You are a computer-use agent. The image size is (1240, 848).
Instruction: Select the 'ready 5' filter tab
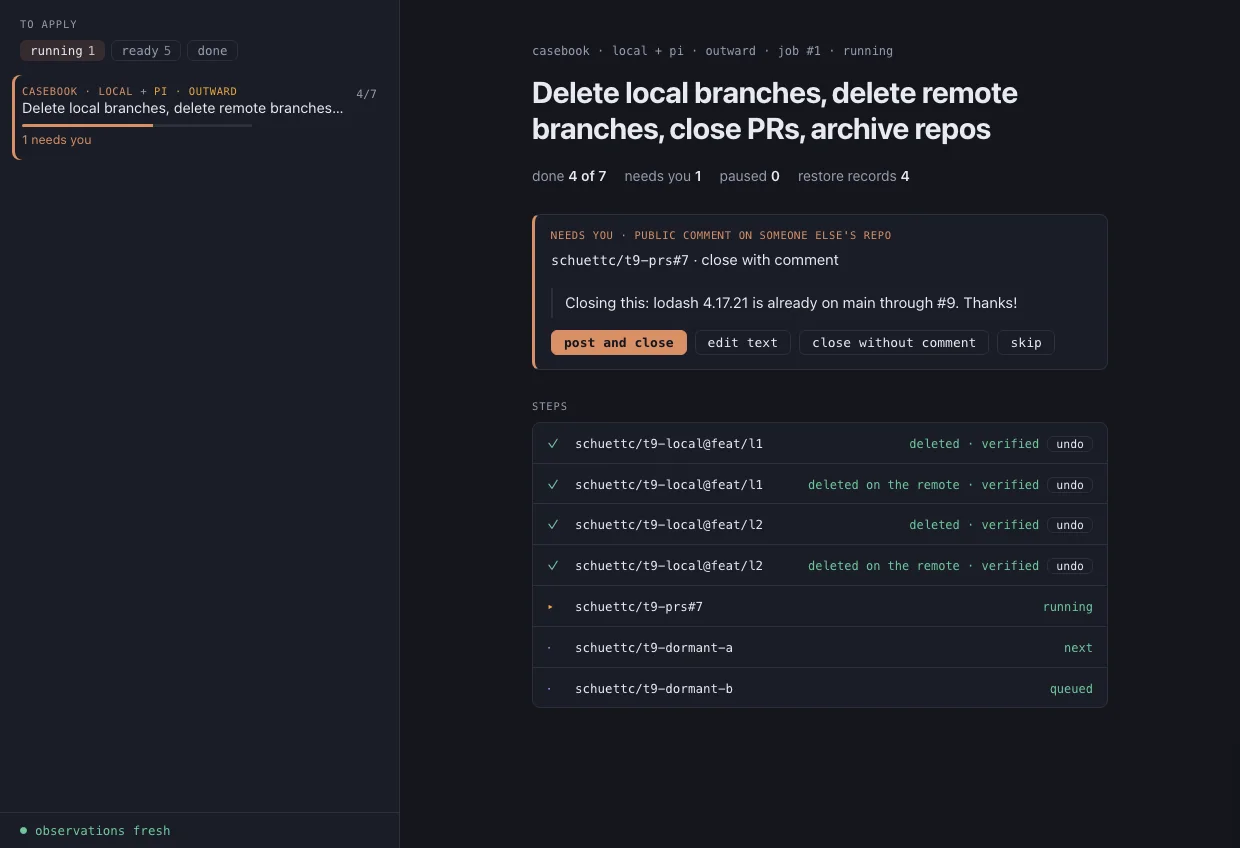click(146, 51)
